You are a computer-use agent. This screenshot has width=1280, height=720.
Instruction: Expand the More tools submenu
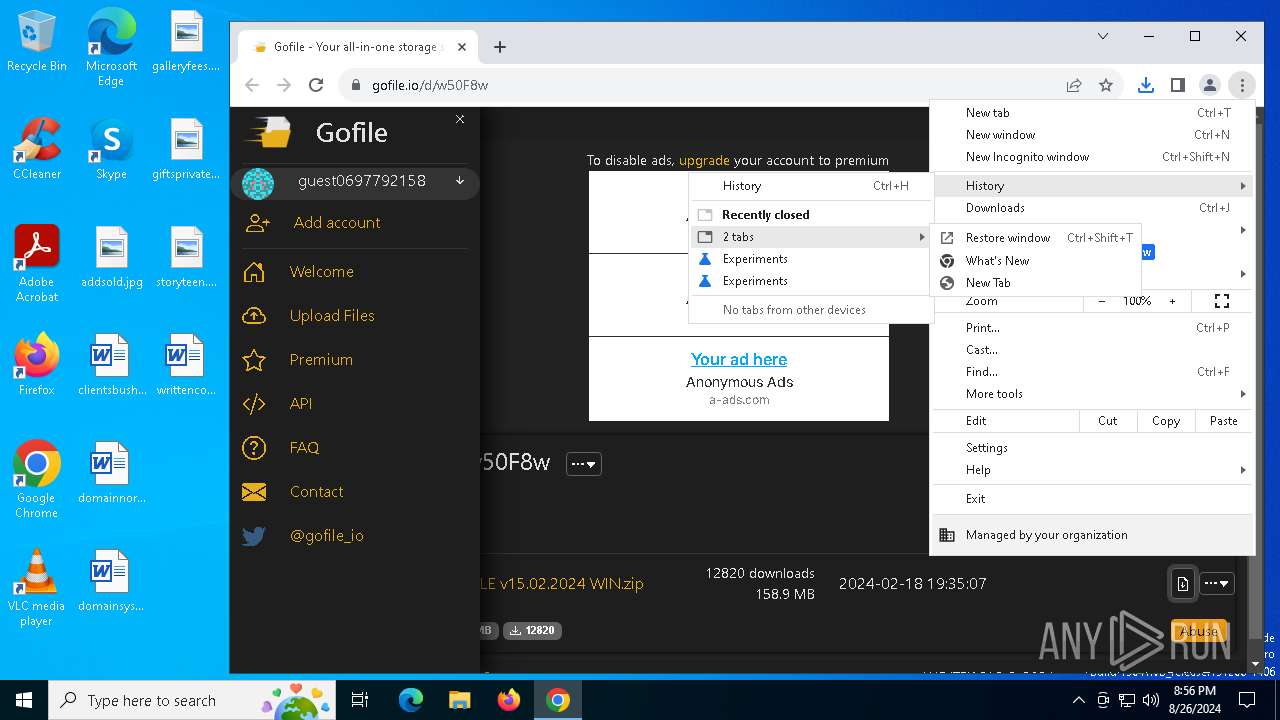point(1092,394)
